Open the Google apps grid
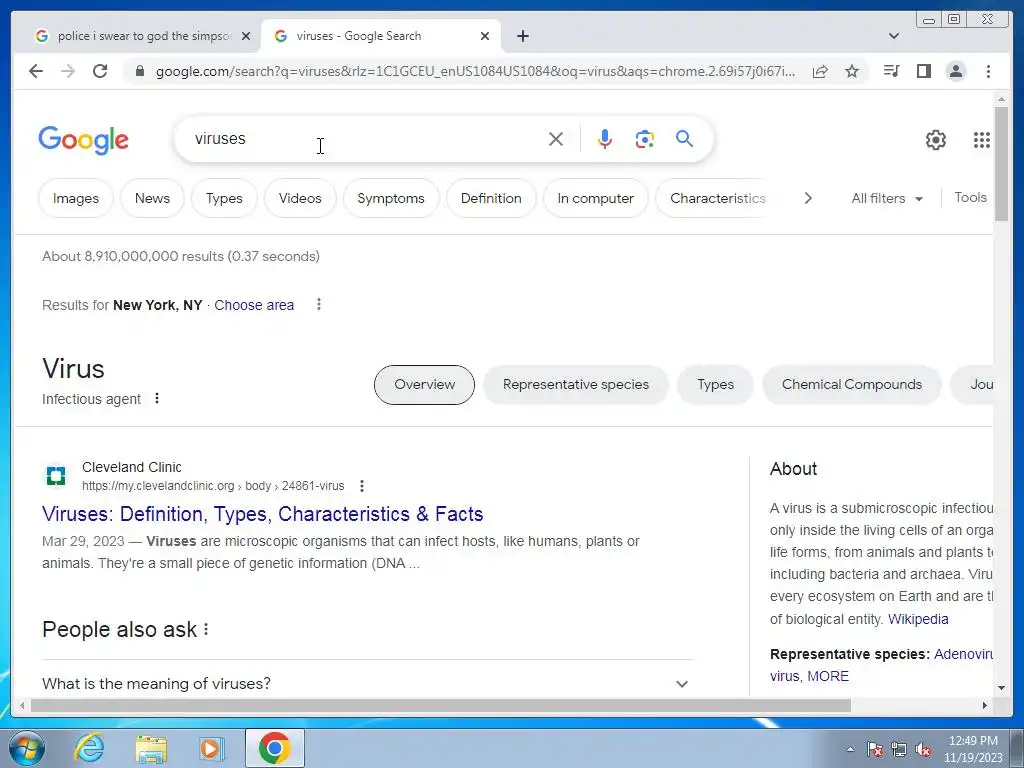1024x768 pixels. click(x=982, y=140)
